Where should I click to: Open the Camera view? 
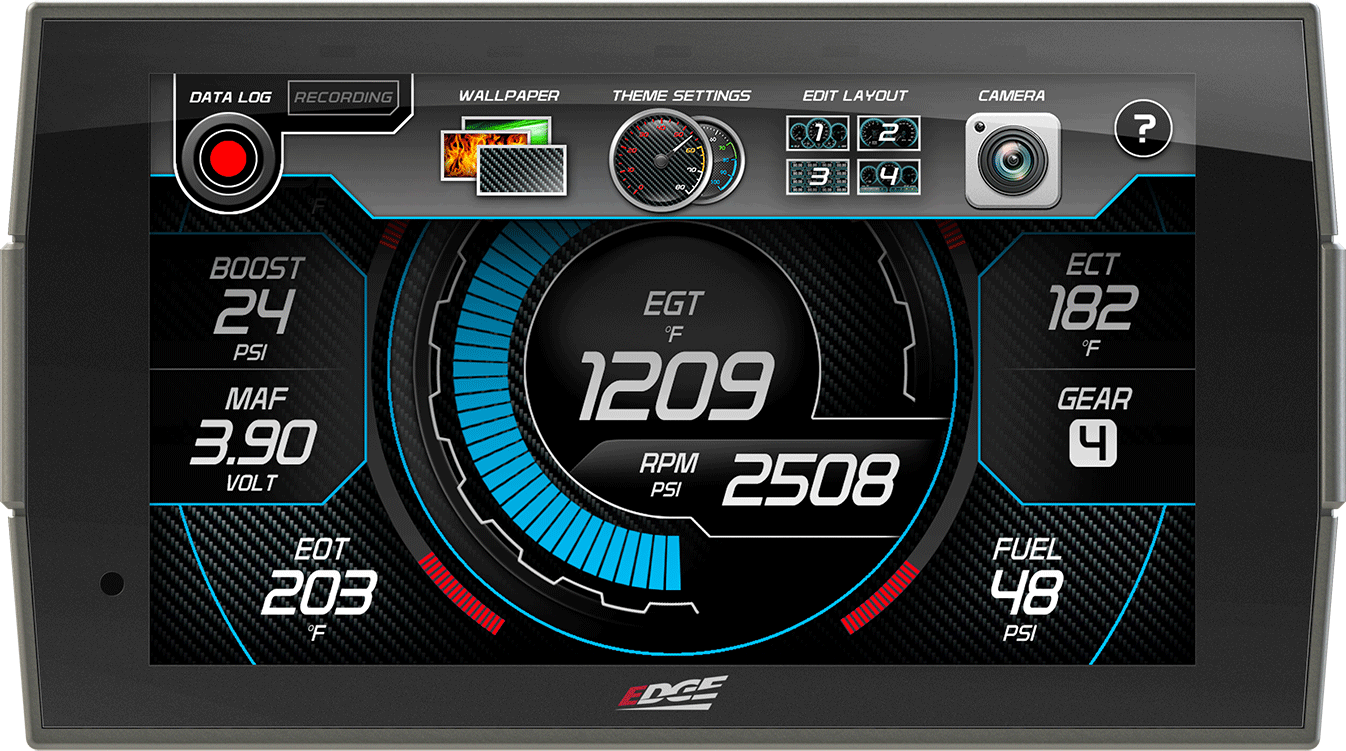1013,155
